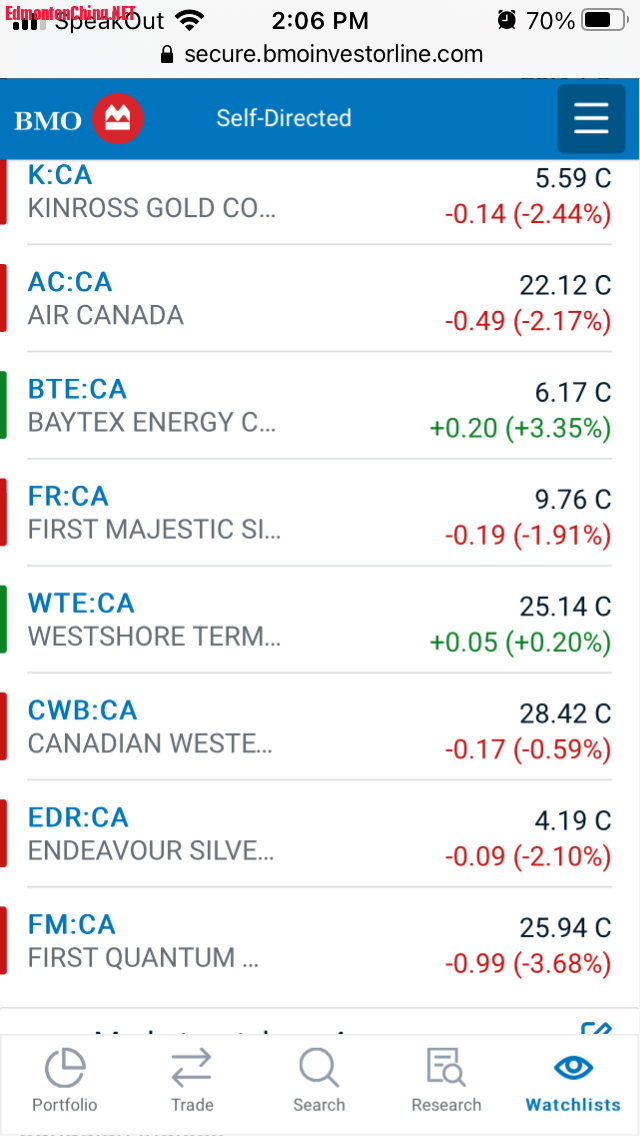Open the CWB:CA Canadian Western ticker
640x1136 pixels.
[x=82, y=710]
